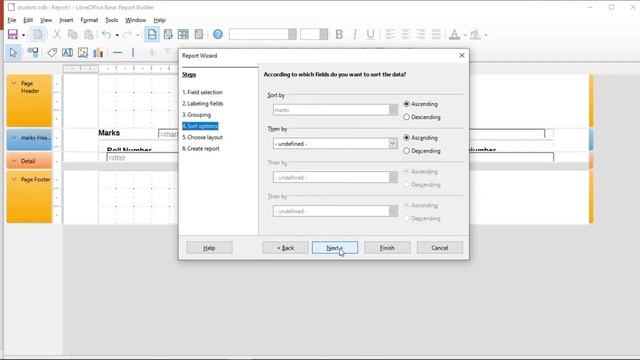This screenshot has width=640, height=360.
Task: Click the Save icon in the toolbar
Action: coord(13,35)
